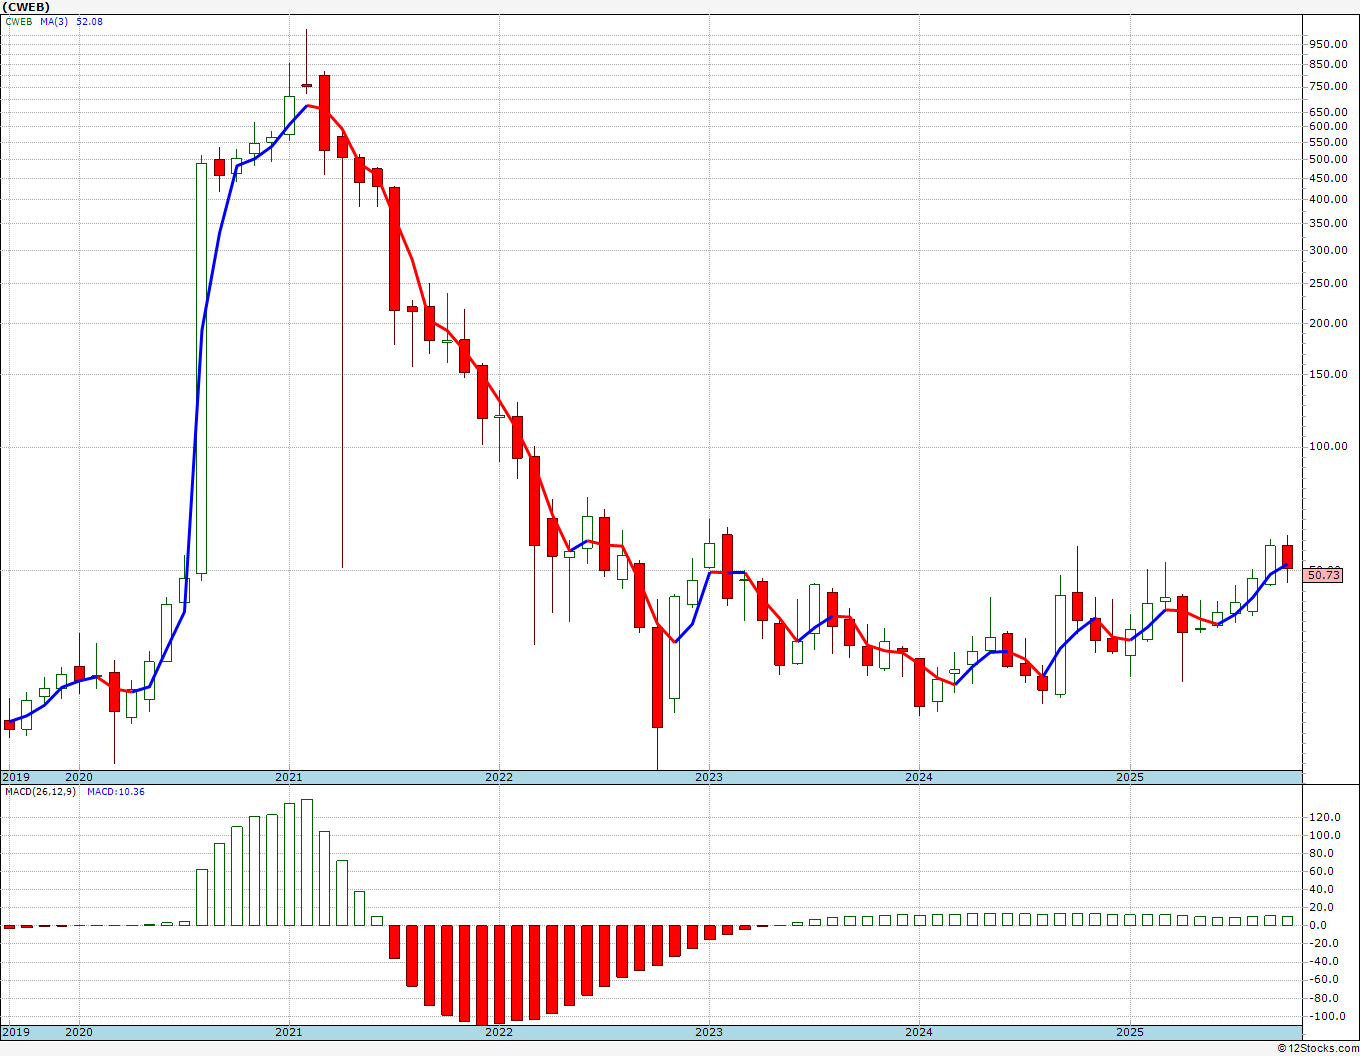This screenshot has height=1056, width=1360.
Task: Click 2023 on the price chart time axis
Action: pyautogui.click(x=708, y=777)
